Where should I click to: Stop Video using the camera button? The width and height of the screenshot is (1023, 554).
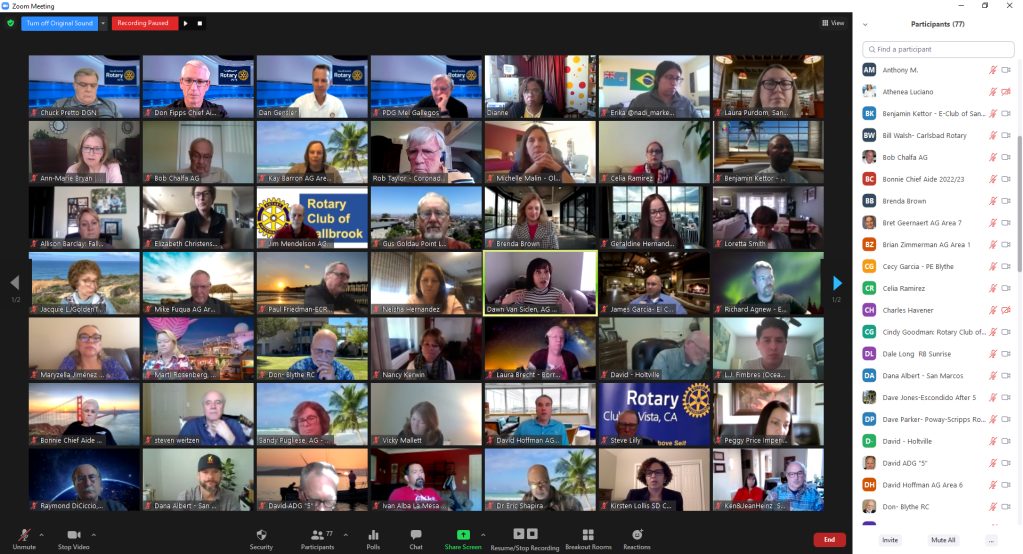[73, 539]
